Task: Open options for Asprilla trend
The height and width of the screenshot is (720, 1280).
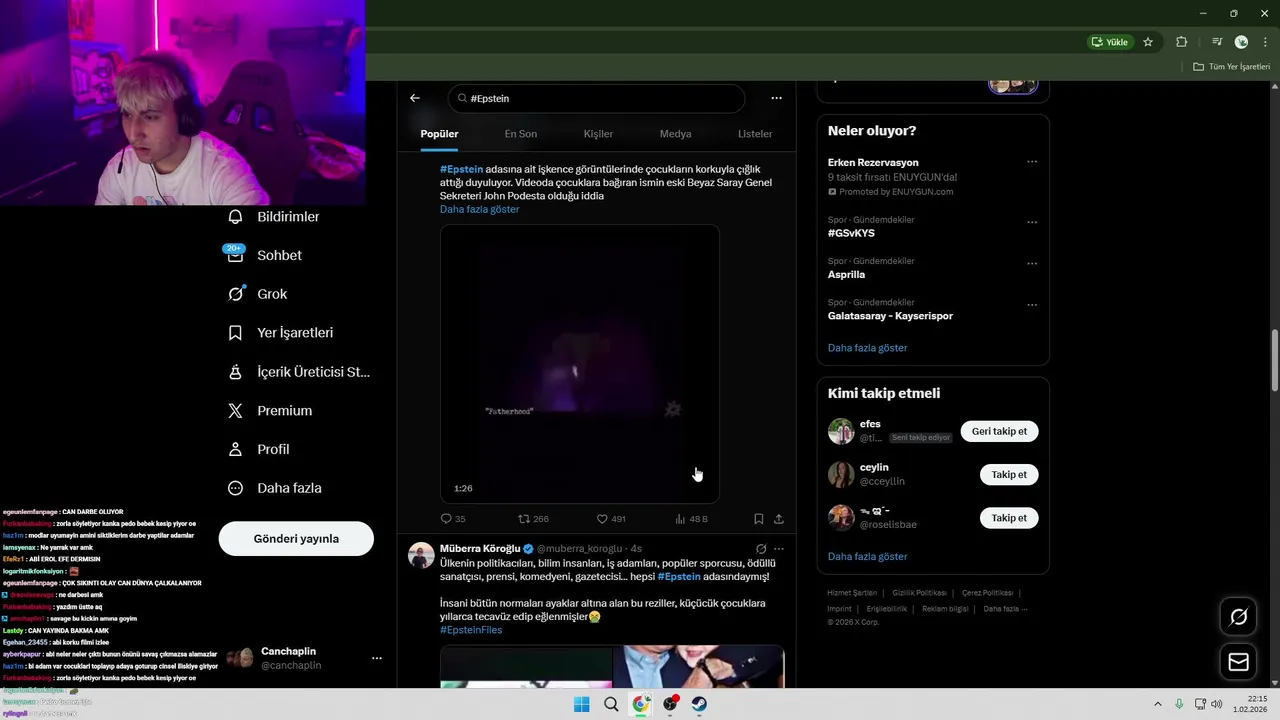Action: click(1032, 264)
